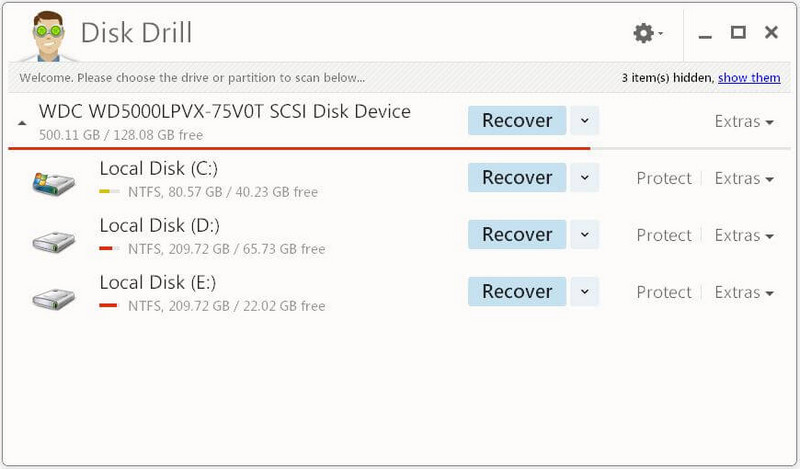The height and width of the screenshot is (469, 800).
Task: Click the Local Disk (D:) drive icon
Action: click(x=53, y=240)
